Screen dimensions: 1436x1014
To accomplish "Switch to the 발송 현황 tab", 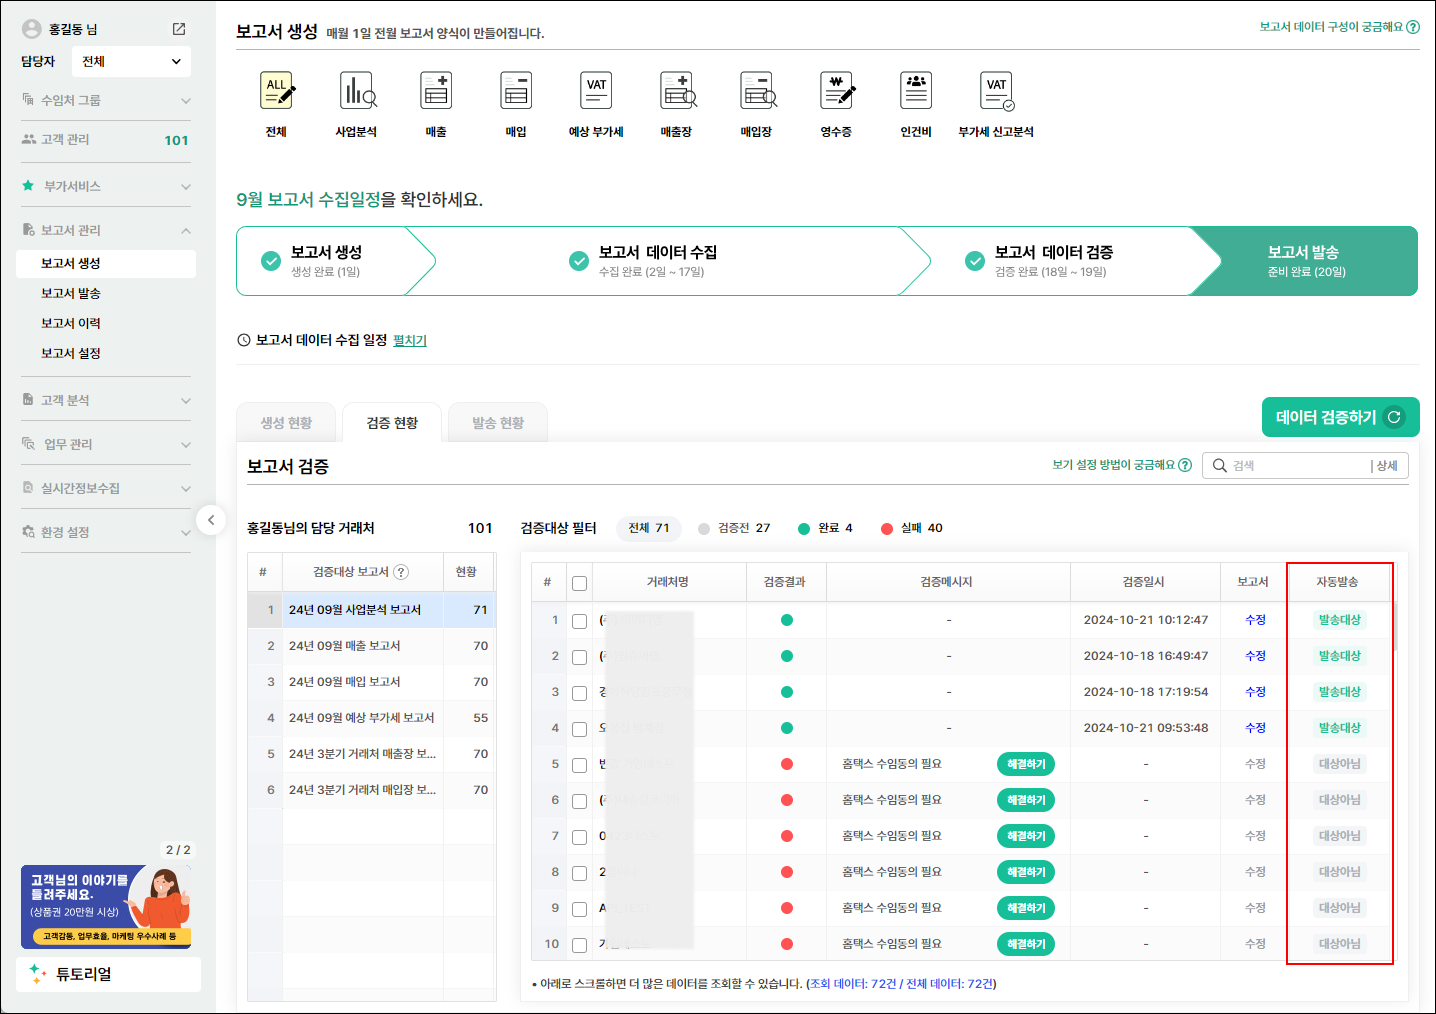I will (x=498, y=423).
